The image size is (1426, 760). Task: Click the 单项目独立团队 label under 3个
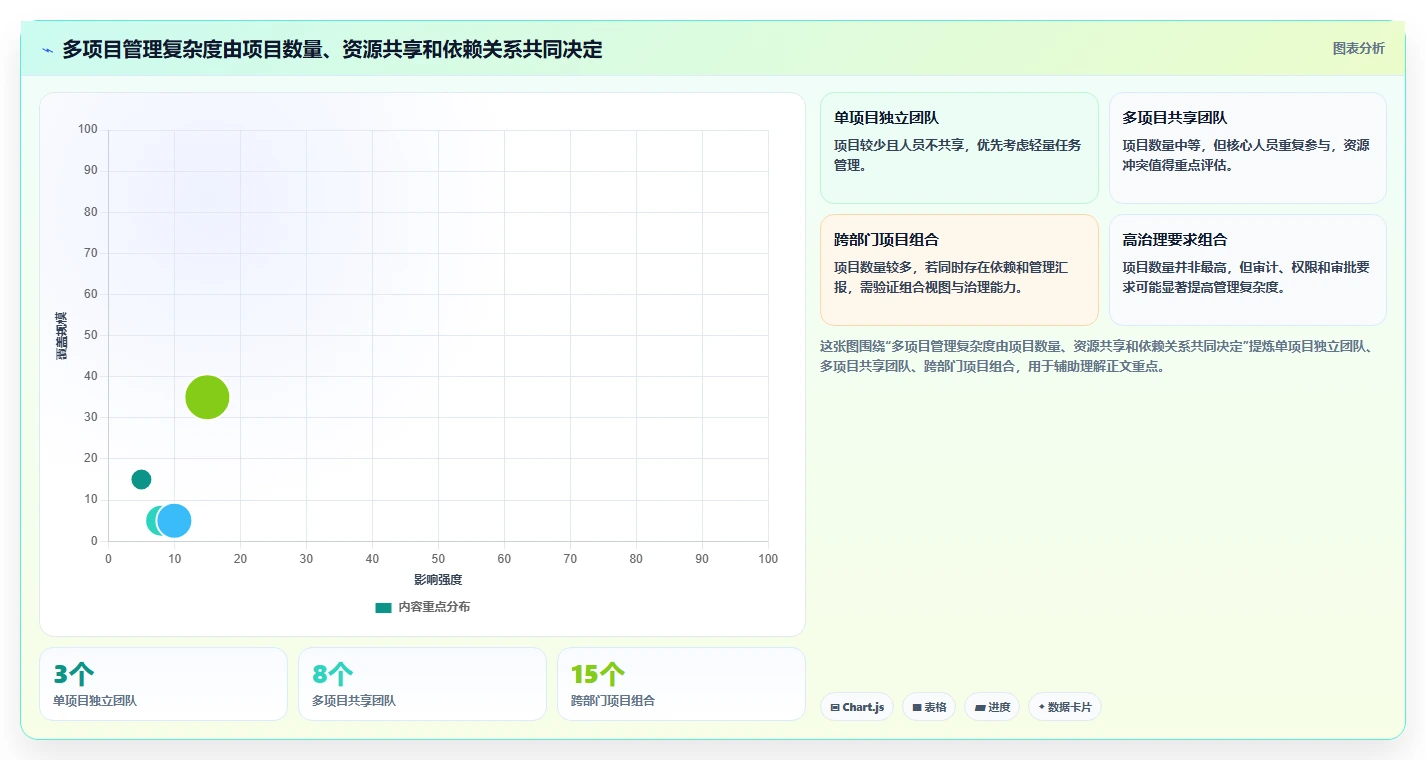pyautogui.click(x=95, y=701)
